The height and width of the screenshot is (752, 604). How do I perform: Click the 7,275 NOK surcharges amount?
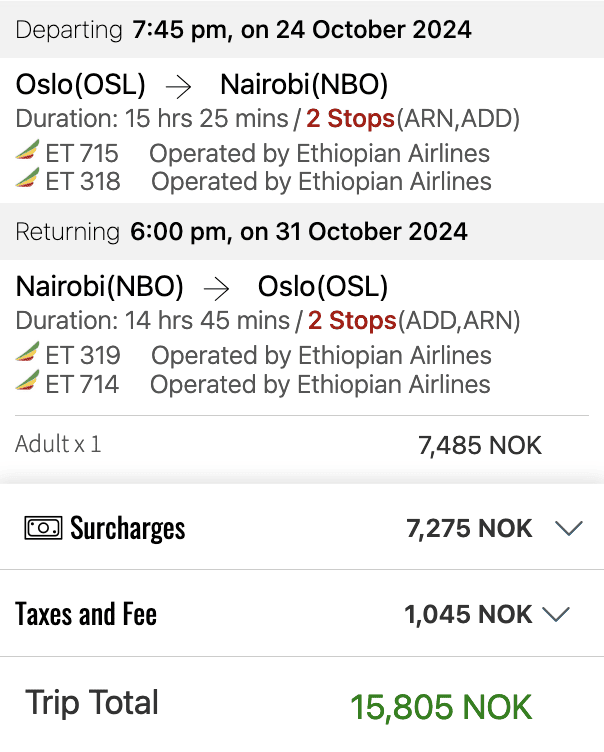pos(469,528)
